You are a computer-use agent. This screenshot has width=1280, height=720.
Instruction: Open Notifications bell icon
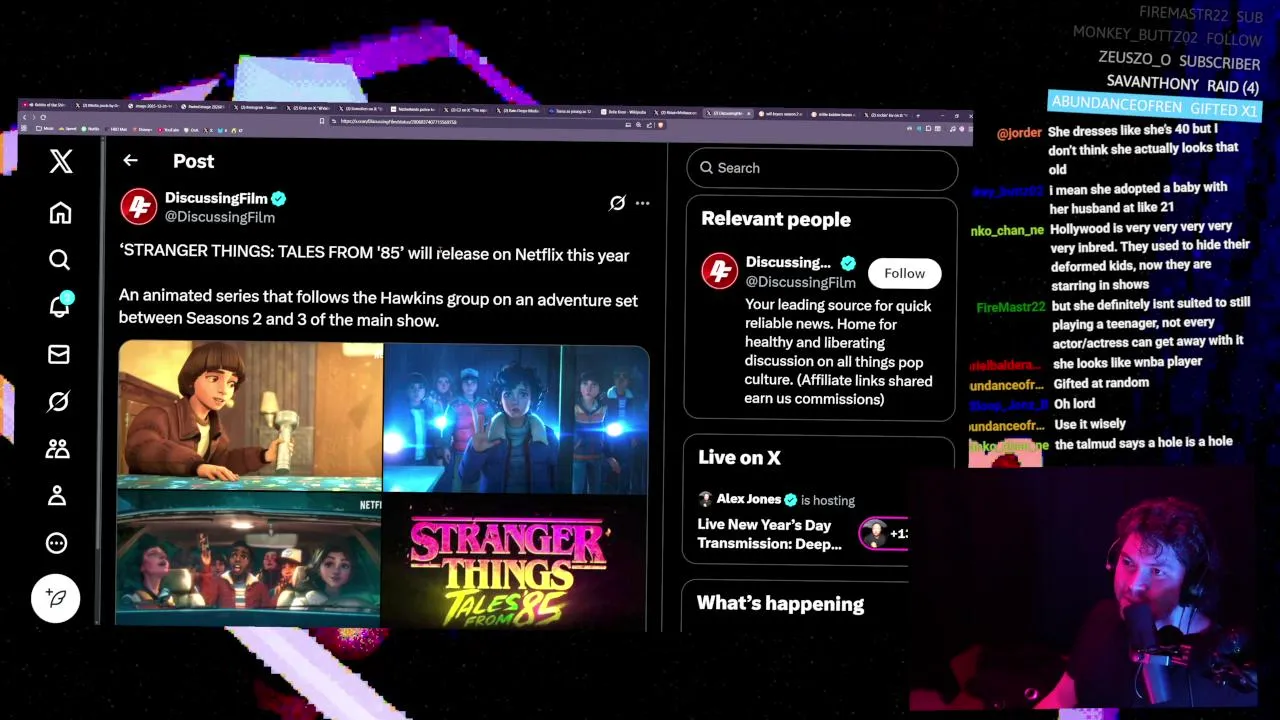(x=60, y=305)
